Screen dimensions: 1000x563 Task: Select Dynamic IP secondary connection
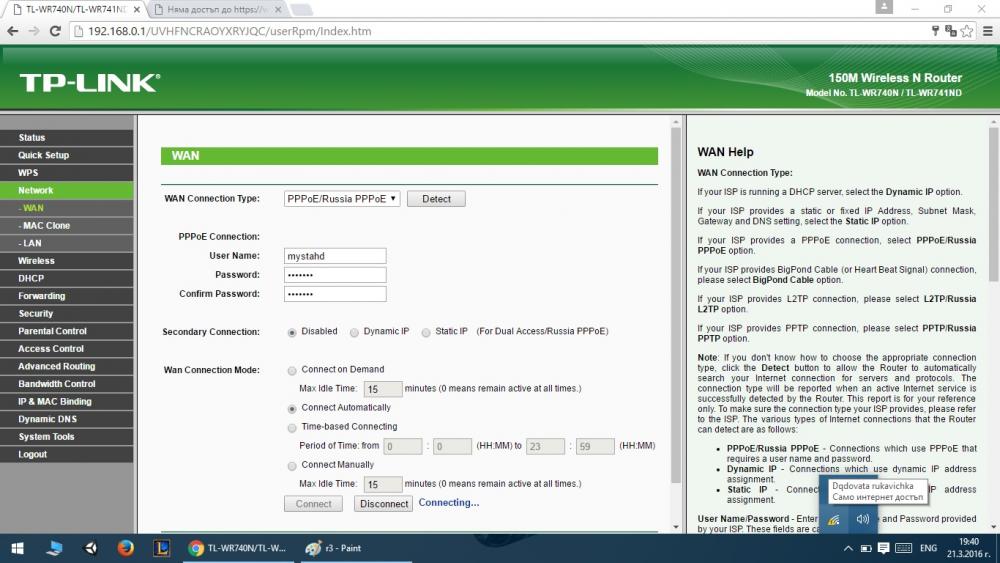[354, 332]
